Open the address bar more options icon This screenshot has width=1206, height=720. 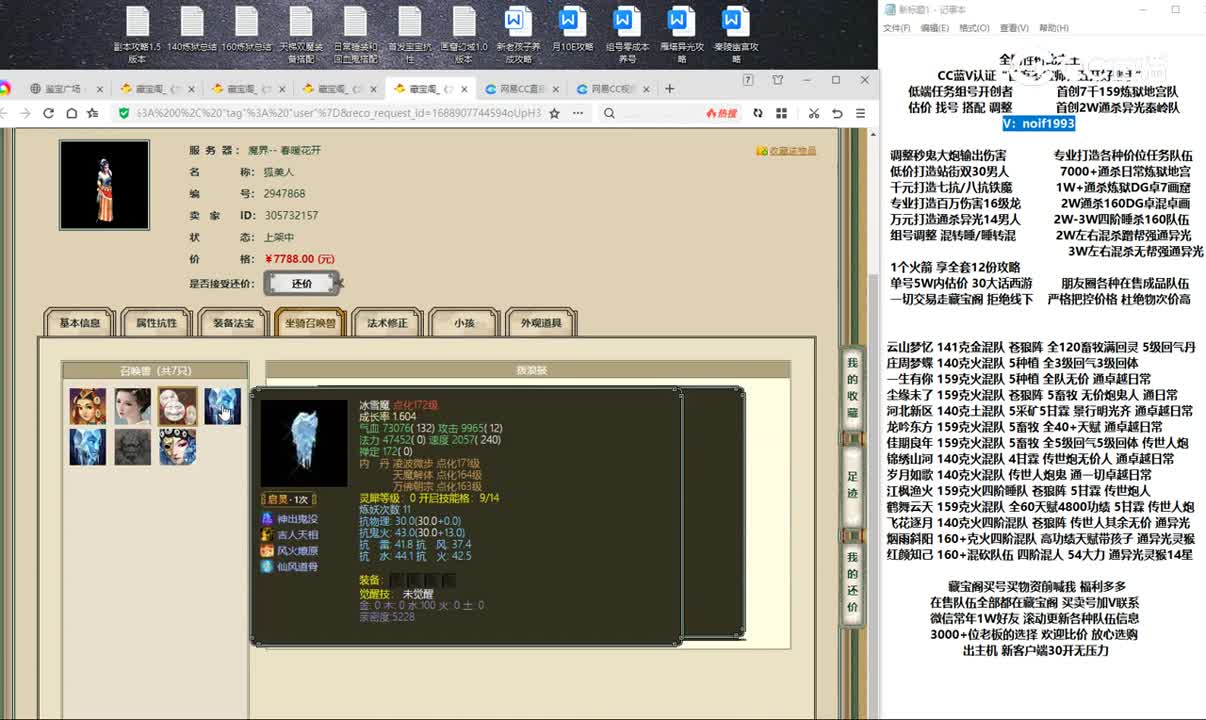pyautogui.click(x=579, y=113)
